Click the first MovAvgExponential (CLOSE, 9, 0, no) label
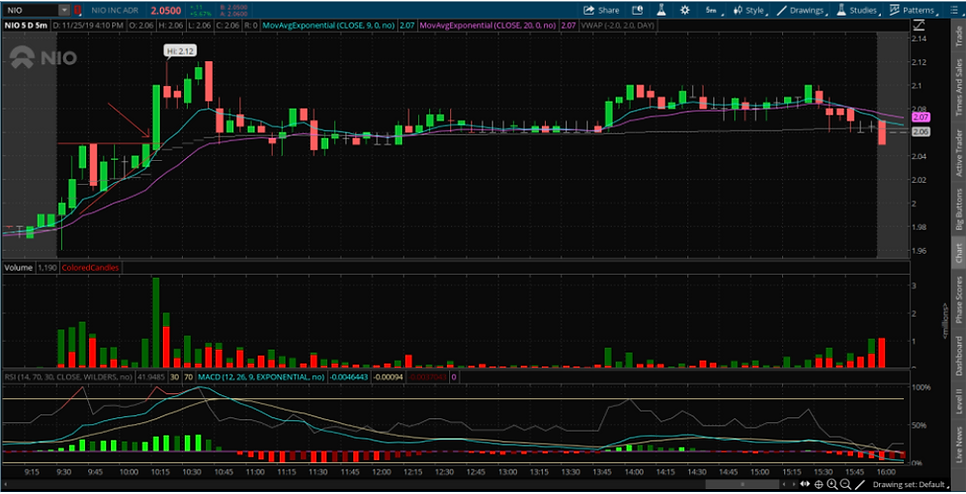966x494 pixels. [x=330, y=26]
